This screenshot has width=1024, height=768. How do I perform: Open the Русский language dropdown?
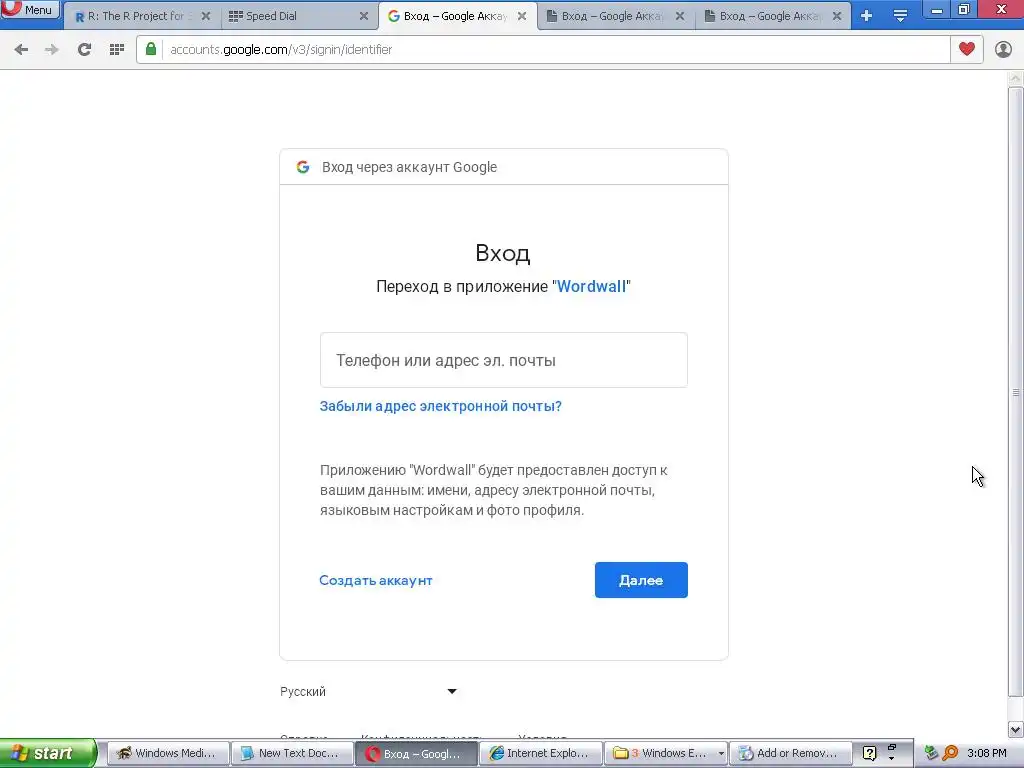tap(368, 692)
